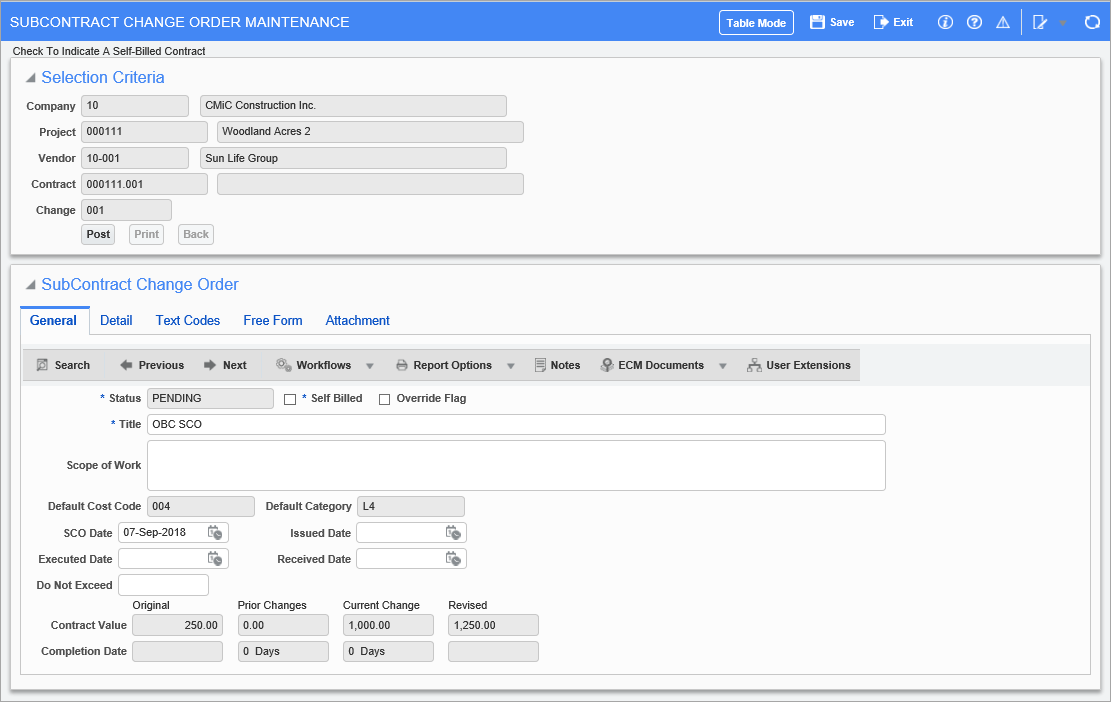Click the Back button
Screen dimensions: 1111x702
(x=196, y=234)
